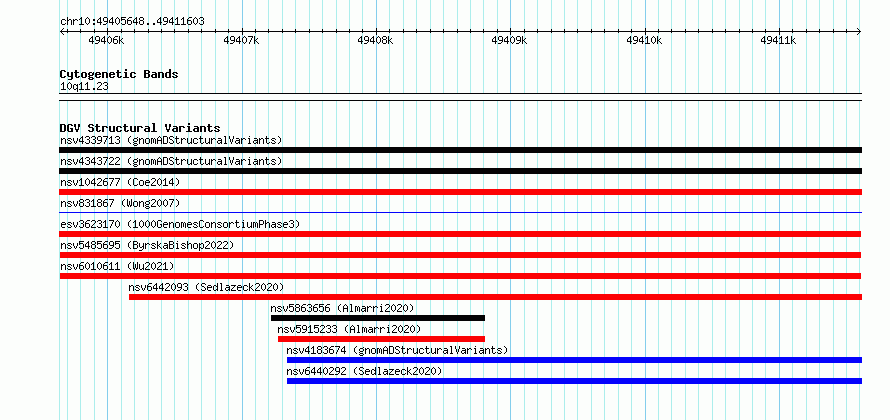Open variant label nsv5485695 (ByrskaBishop2022)
This screenshot has width=890, height=420.
click(147, 245)
